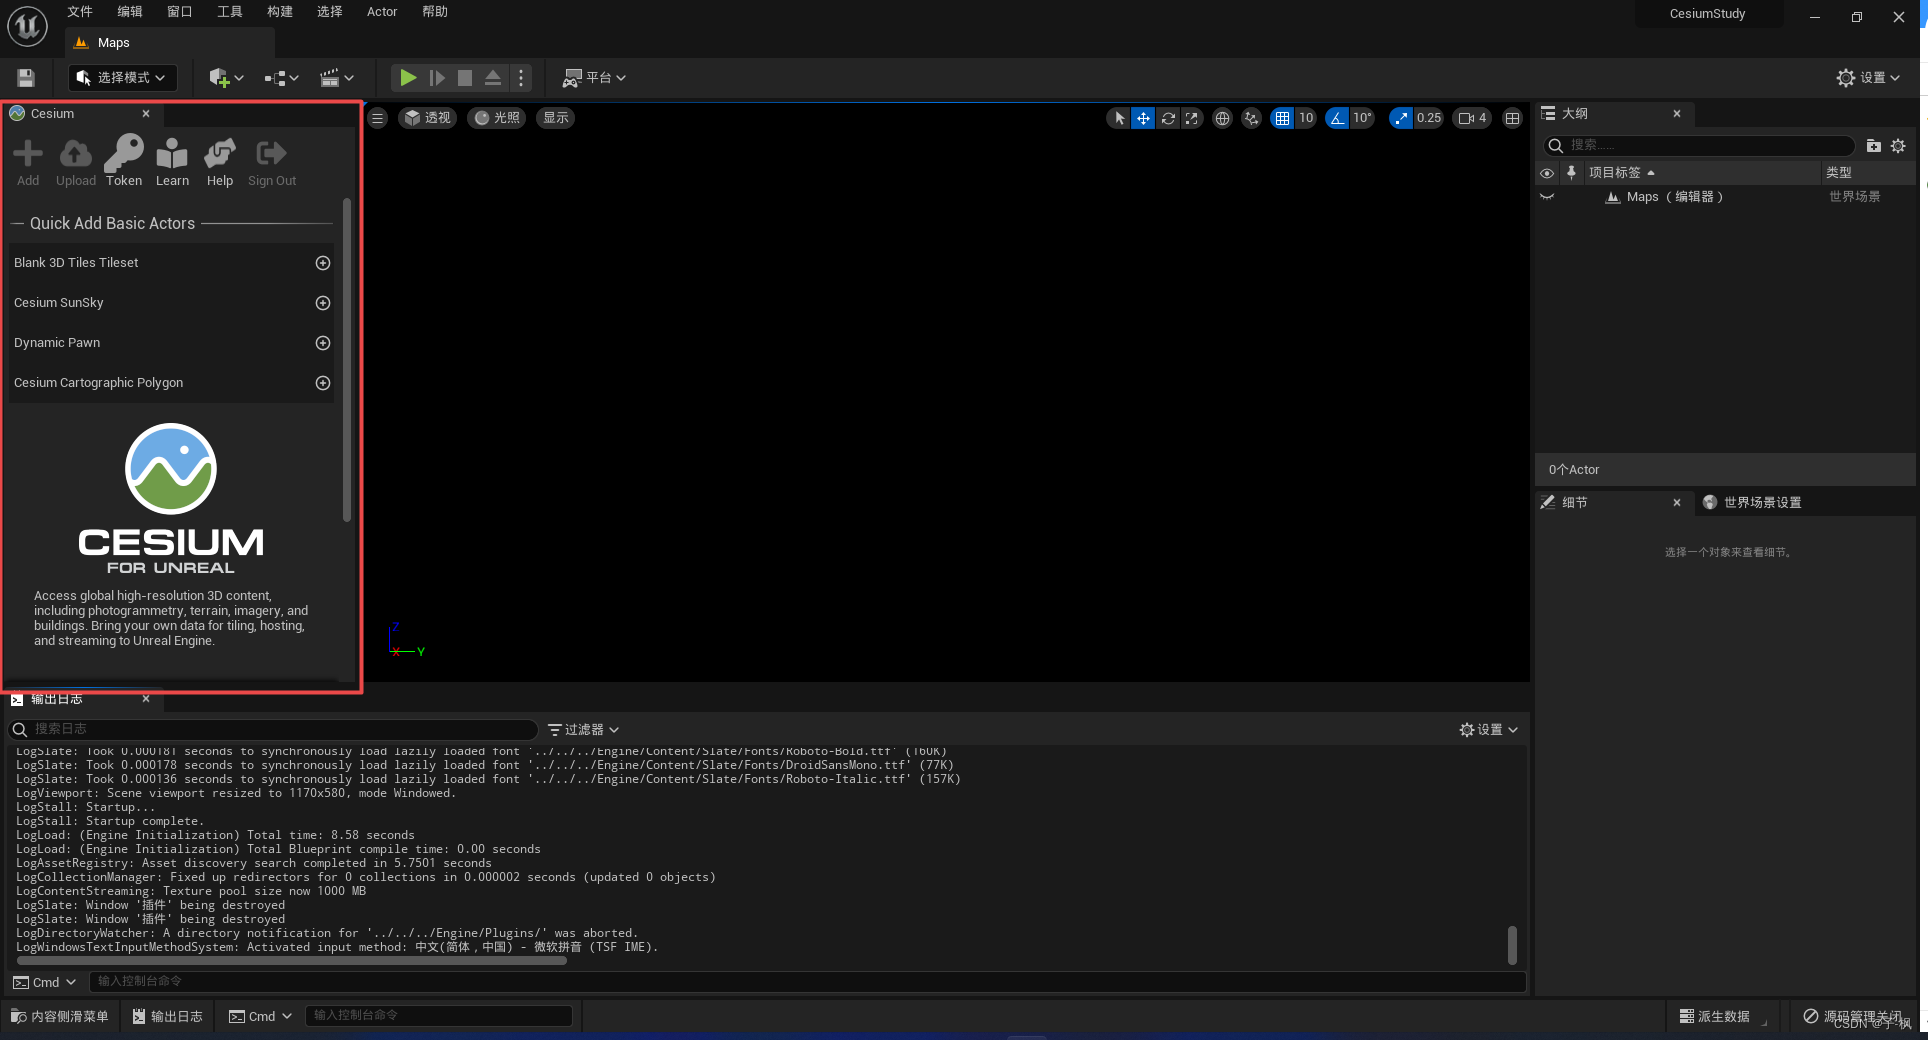
Task: Open the 文件 menu
Action: pyautogui.click(x=80, y=12)
